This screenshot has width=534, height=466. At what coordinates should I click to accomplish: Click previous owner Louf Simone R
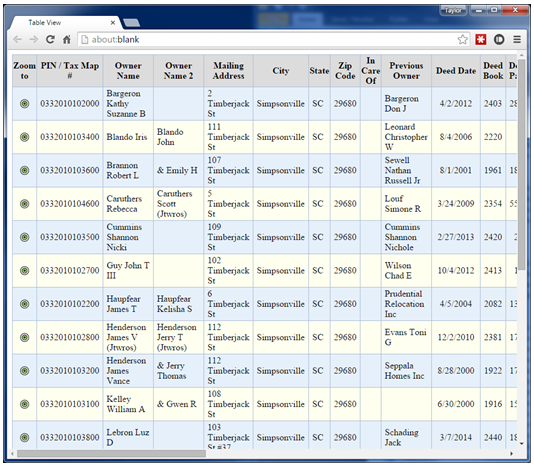pyautogui.click(x=406, y=204)
